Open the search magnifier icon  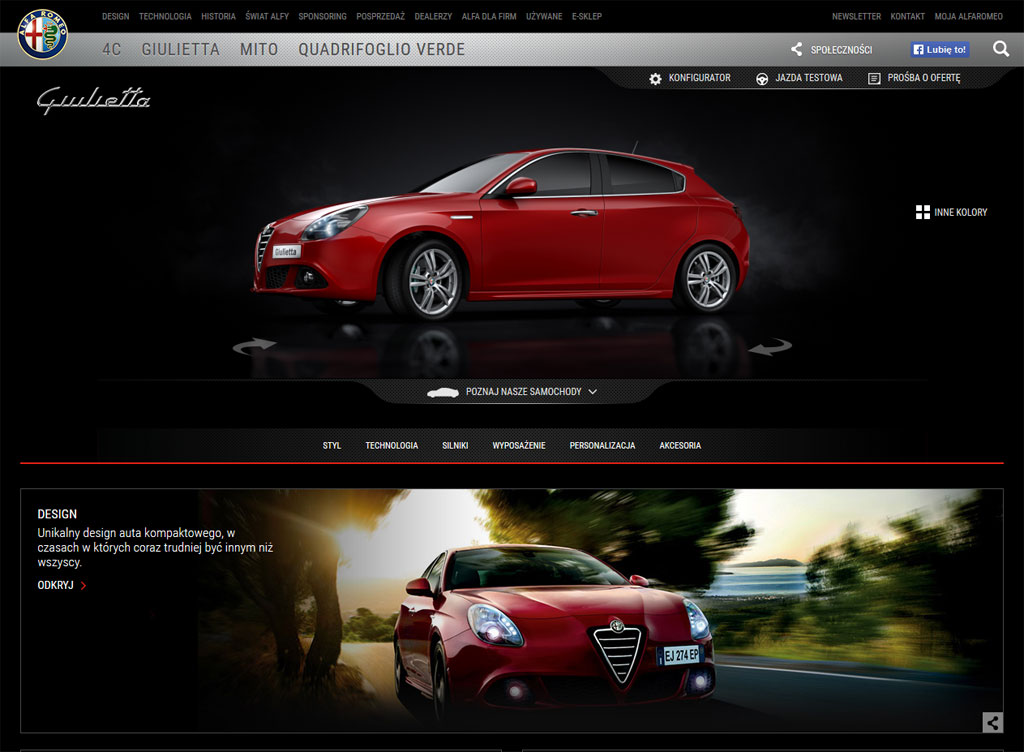[x=1000, y=49]
